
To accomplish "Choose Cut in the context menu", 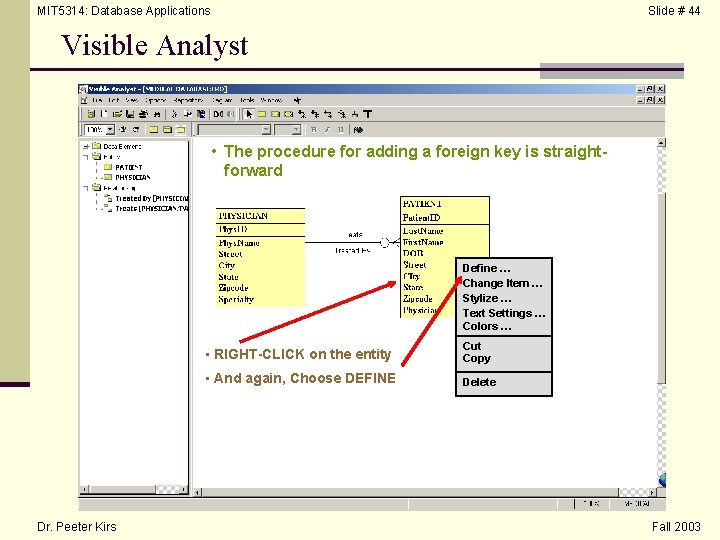I will click(472, 346).
